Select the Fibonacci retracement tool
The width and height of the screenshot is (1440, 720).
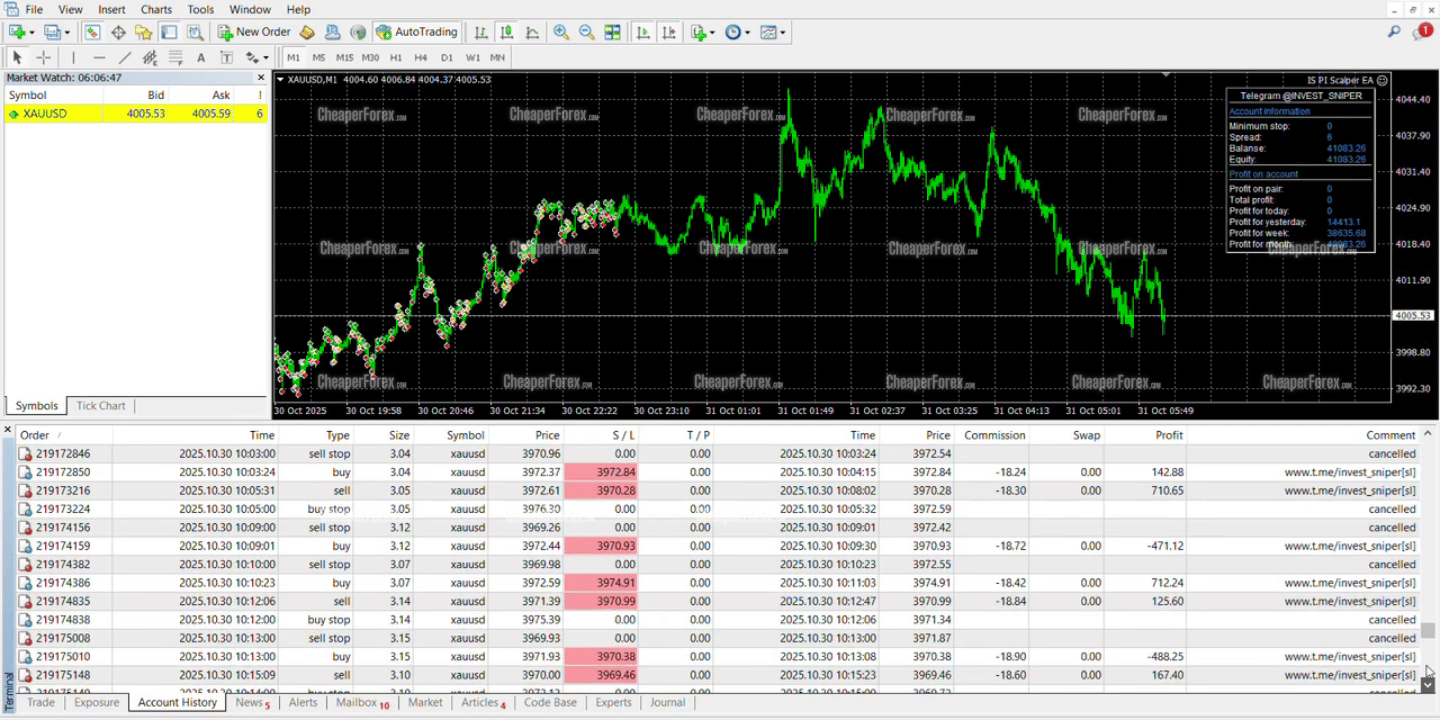pos(174,57)
